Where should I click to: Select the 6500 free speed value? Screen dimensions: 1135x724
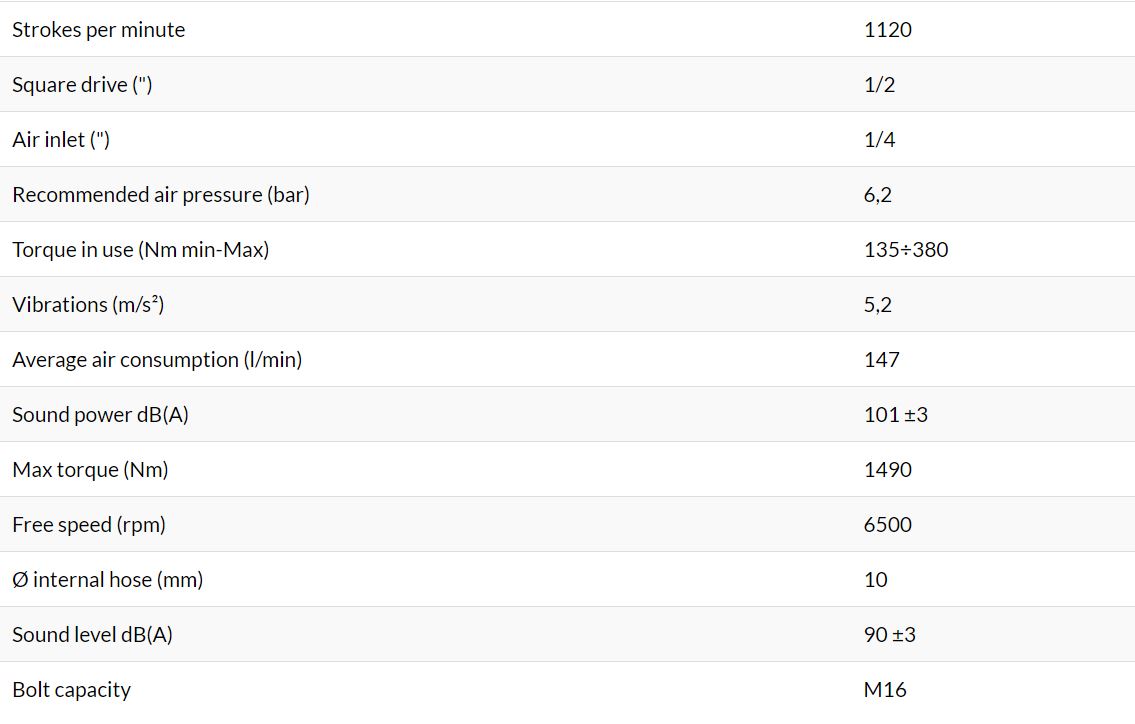tap(887, 525)
